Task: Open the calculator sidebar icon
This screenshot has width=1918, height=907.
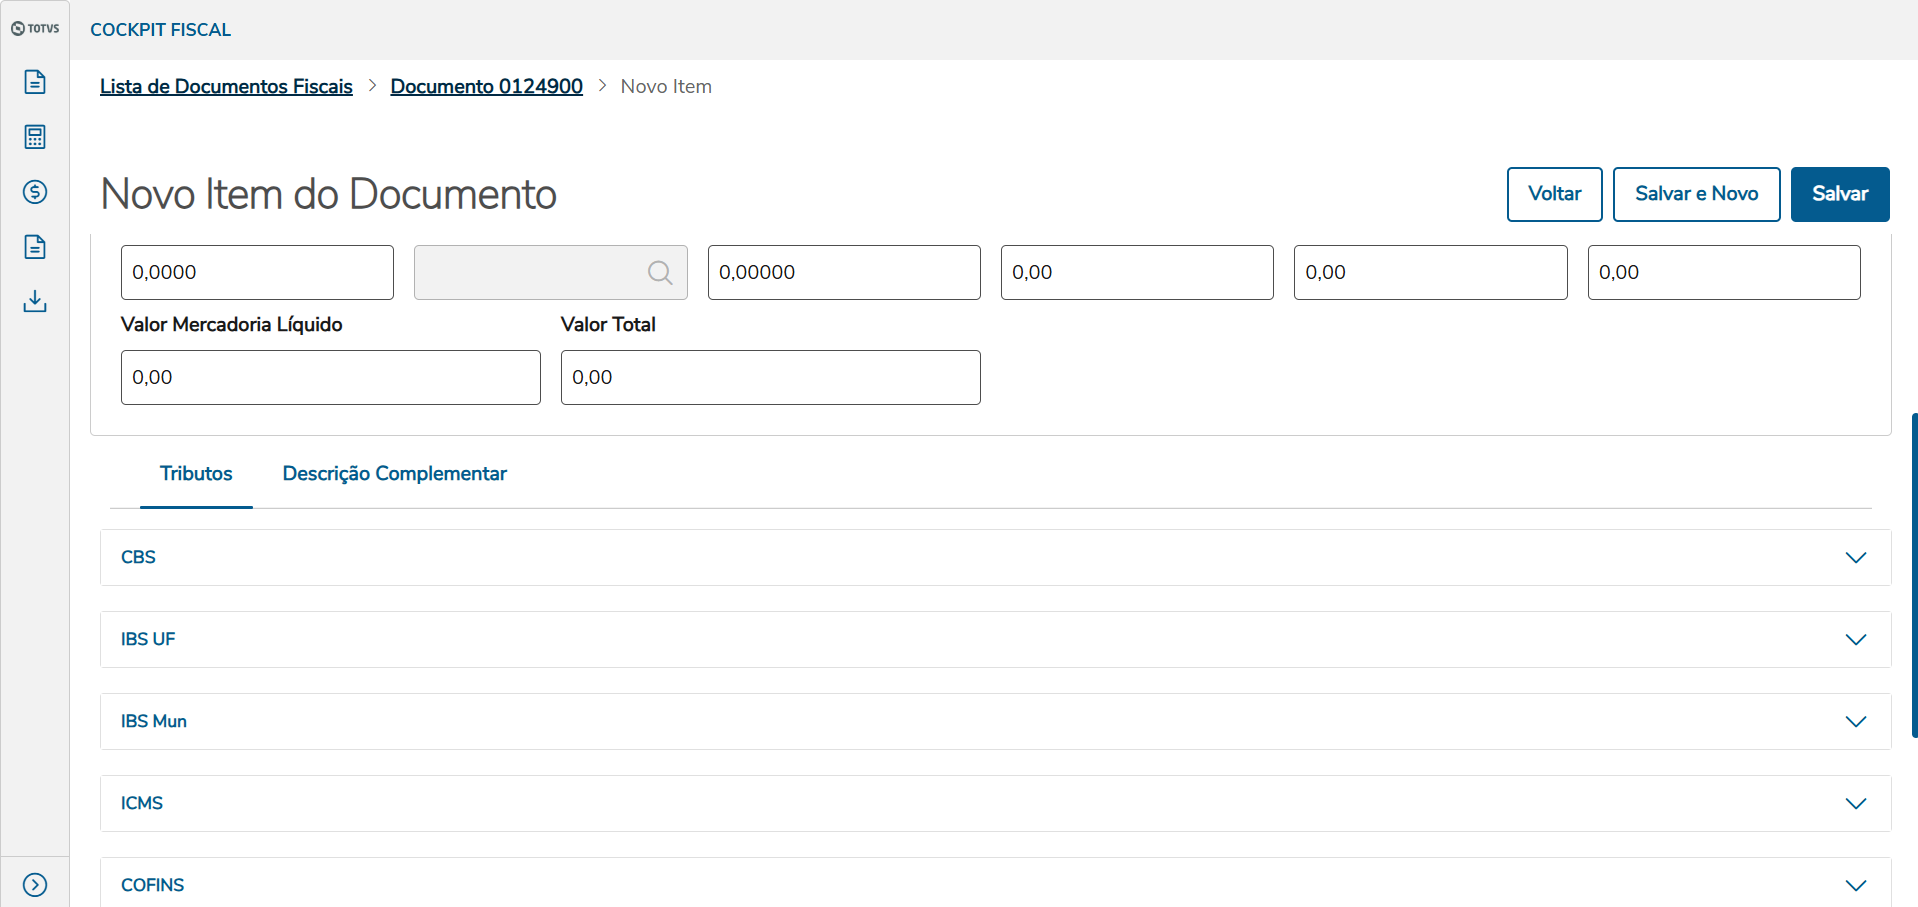Action: [x=35, y=137]
